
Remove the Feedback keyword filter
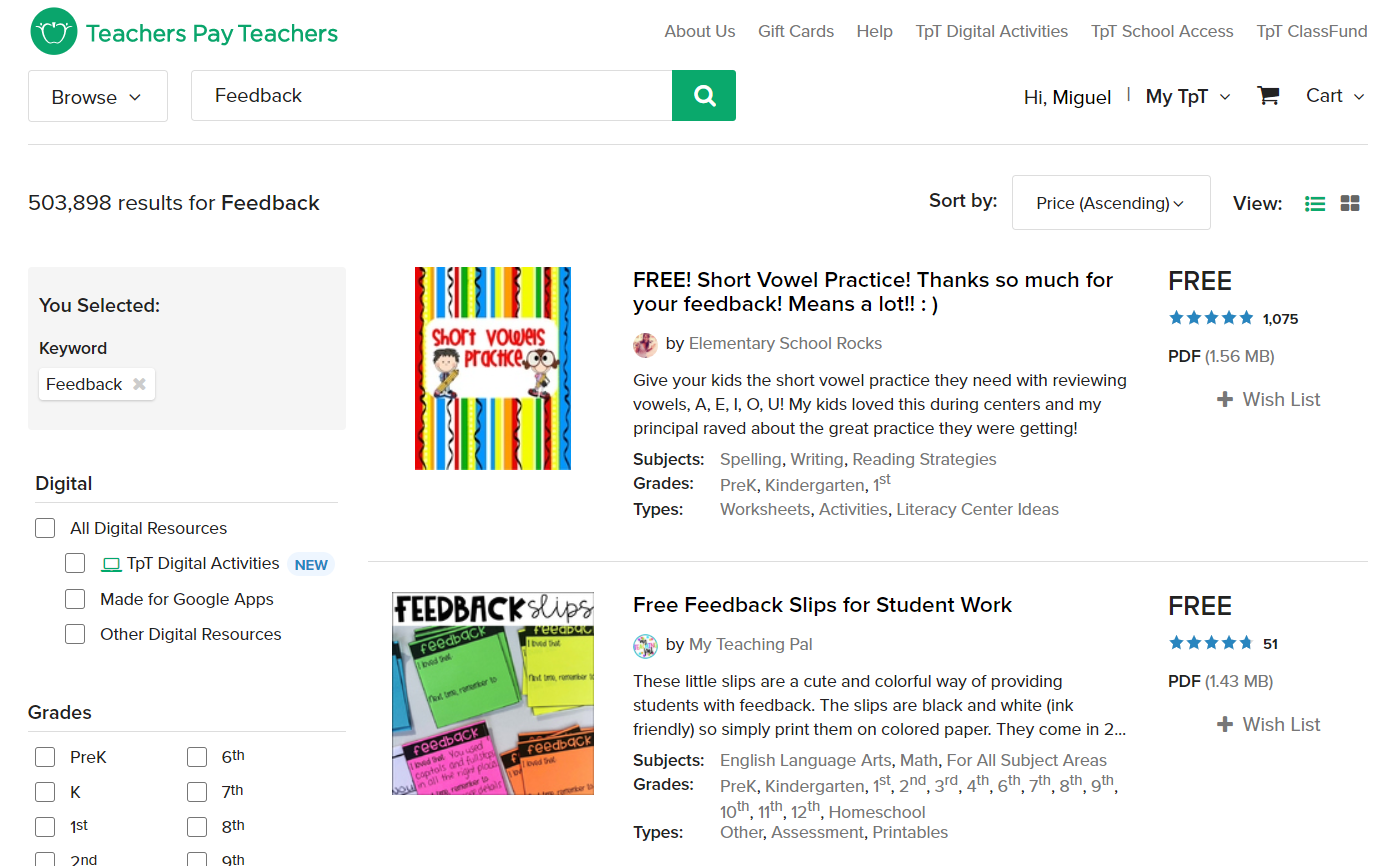click(x=139, y=384)
